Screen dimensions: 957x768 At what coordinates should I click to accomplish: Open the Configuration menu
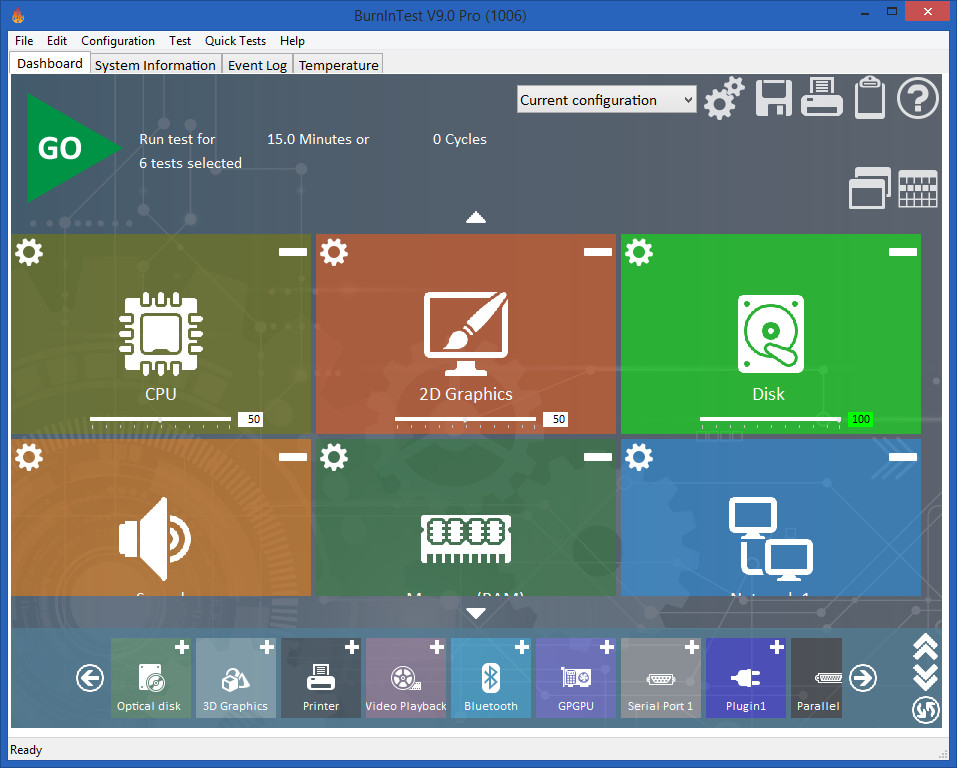[118, 41]
